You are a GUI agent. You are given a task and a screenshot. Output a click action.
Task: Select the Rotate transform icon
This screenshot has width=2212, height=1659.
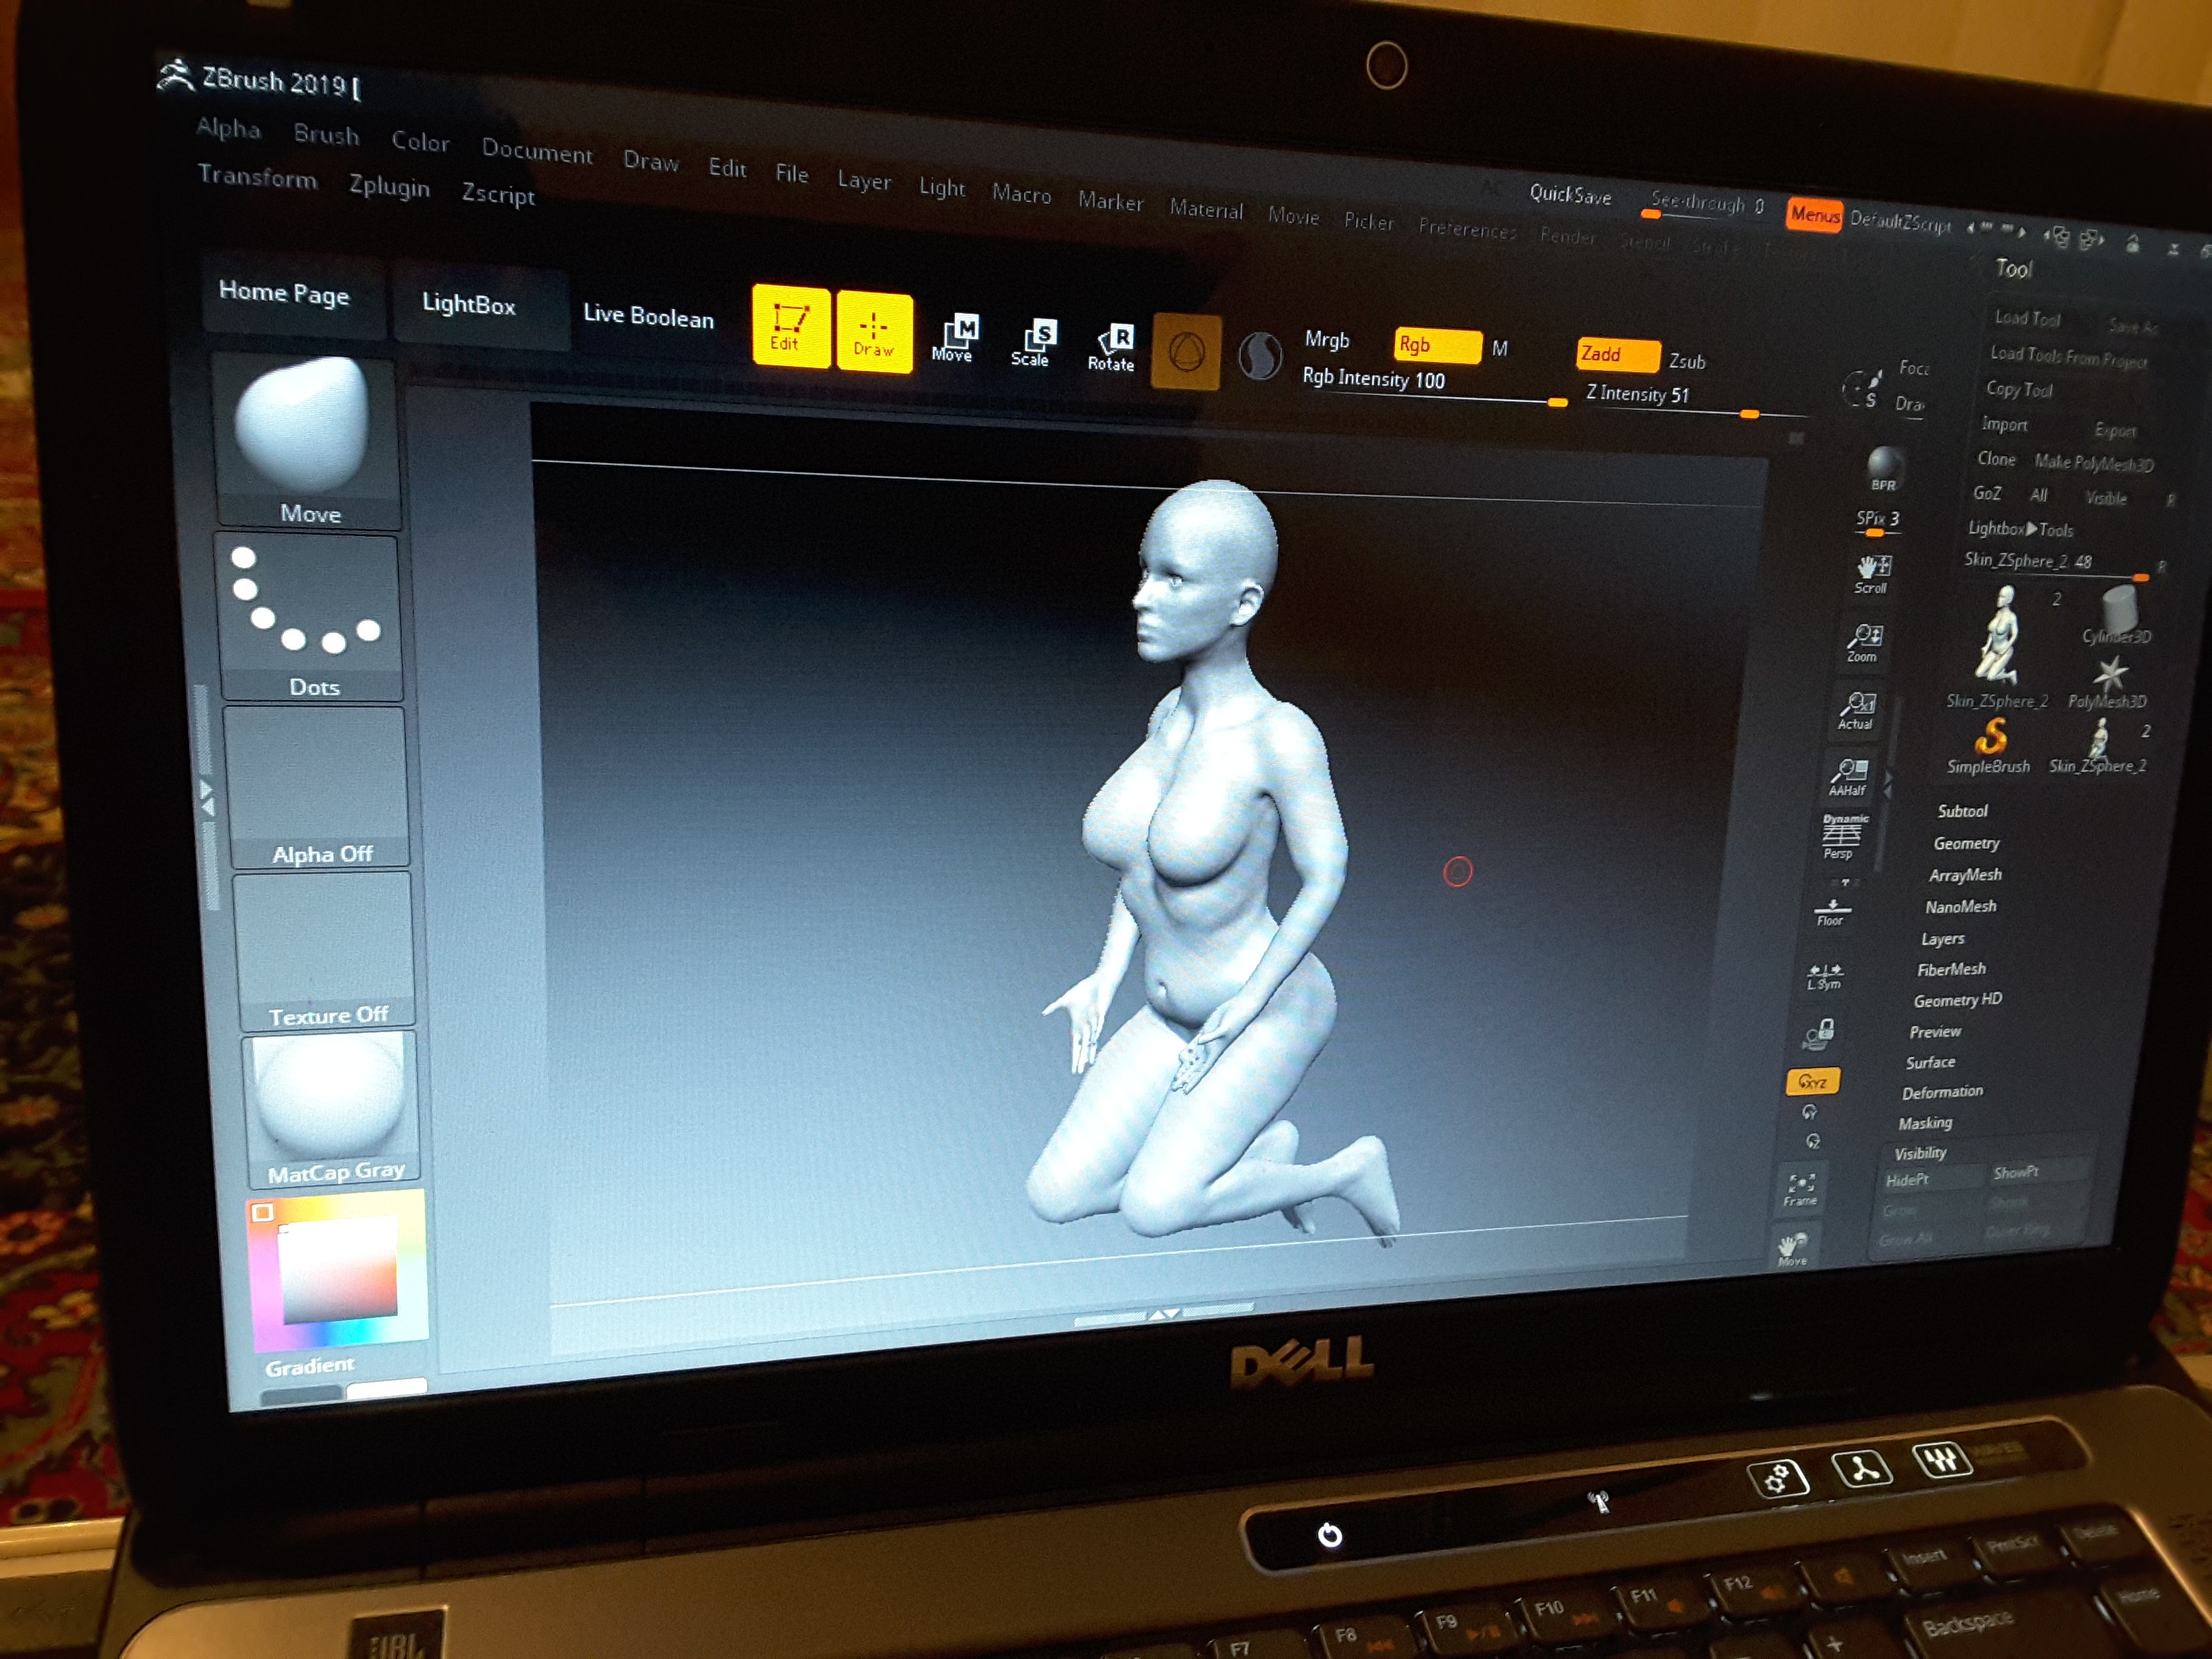[1112, 349]
